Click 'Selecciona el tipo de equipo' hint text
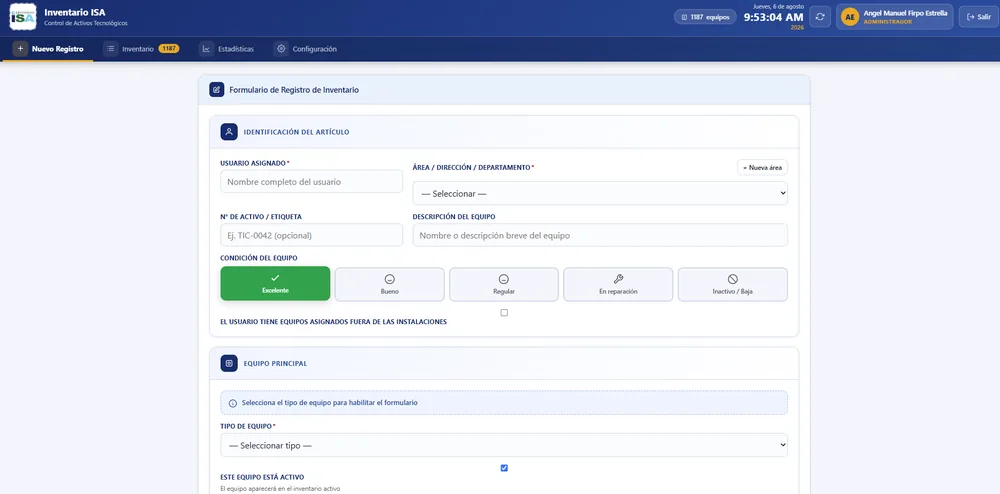 (330, 403)
